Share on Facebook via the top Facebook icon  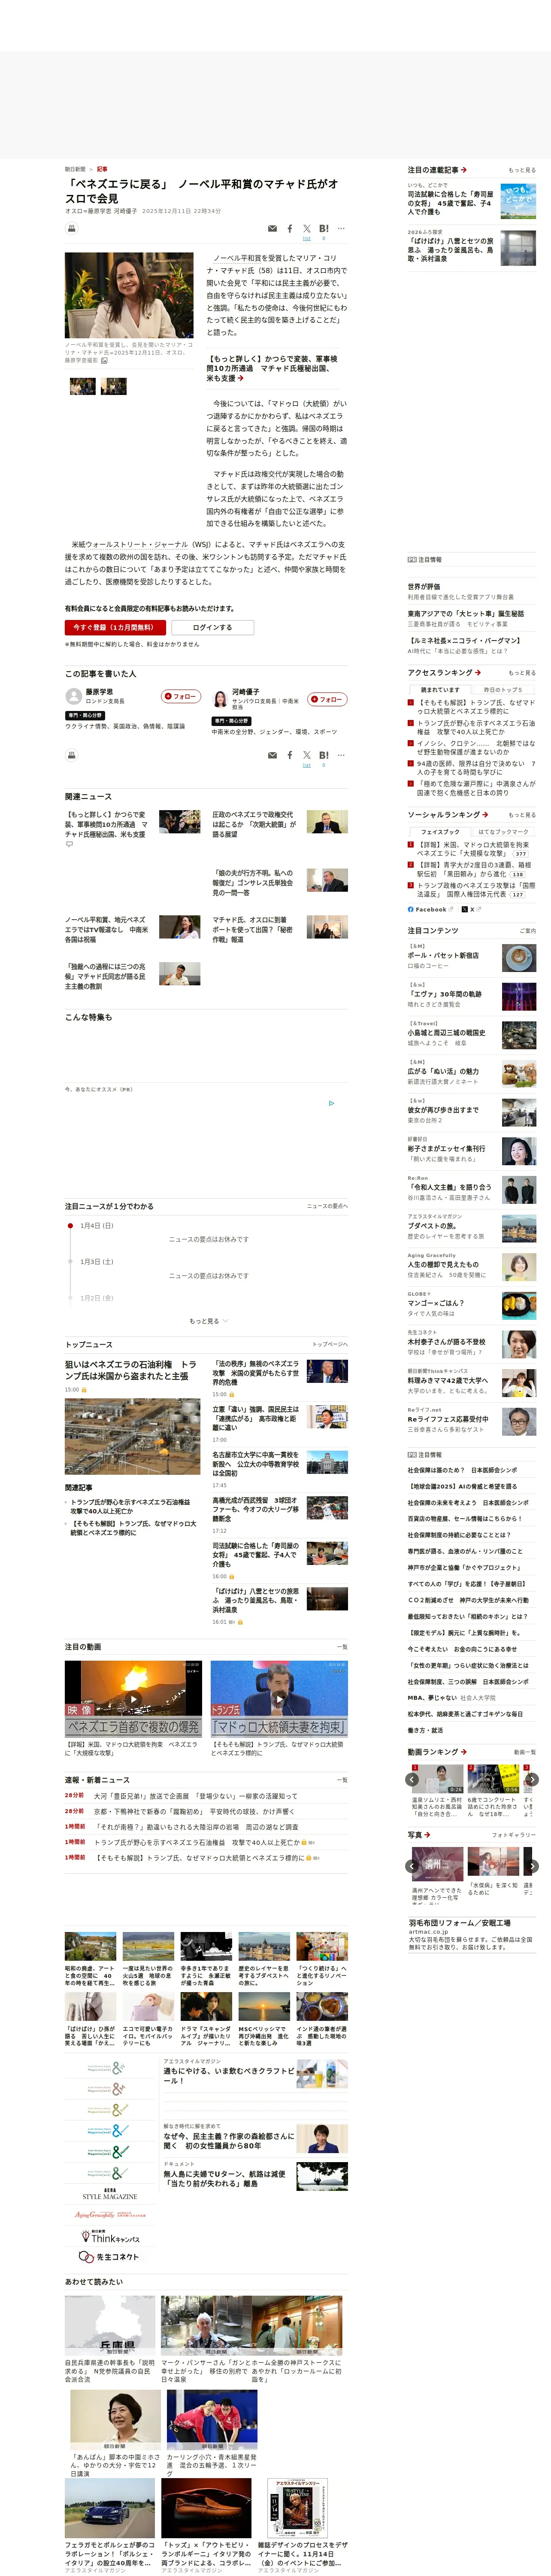[x=290, y=229]
